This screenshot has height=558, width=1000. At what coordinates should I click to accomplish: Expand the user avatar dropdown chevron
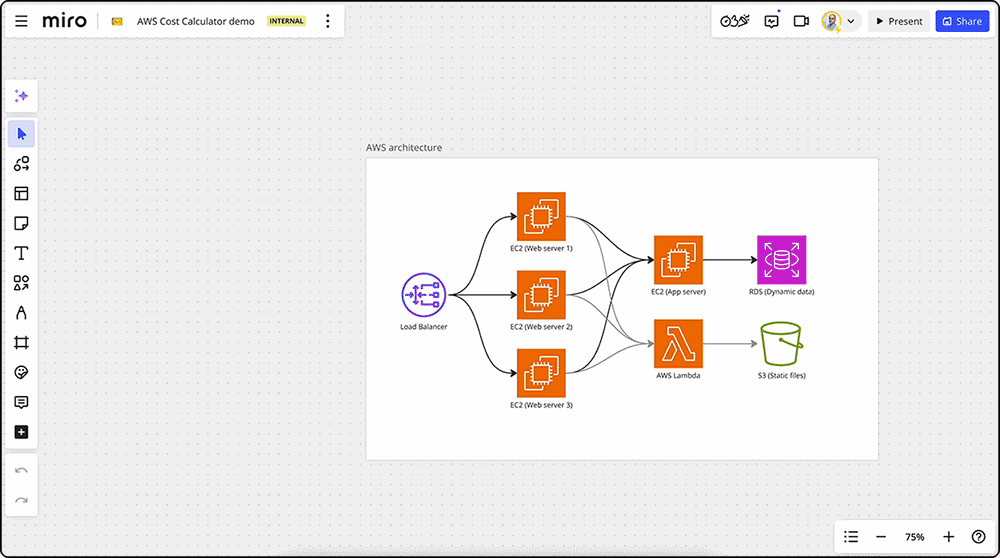coord(851,21)
